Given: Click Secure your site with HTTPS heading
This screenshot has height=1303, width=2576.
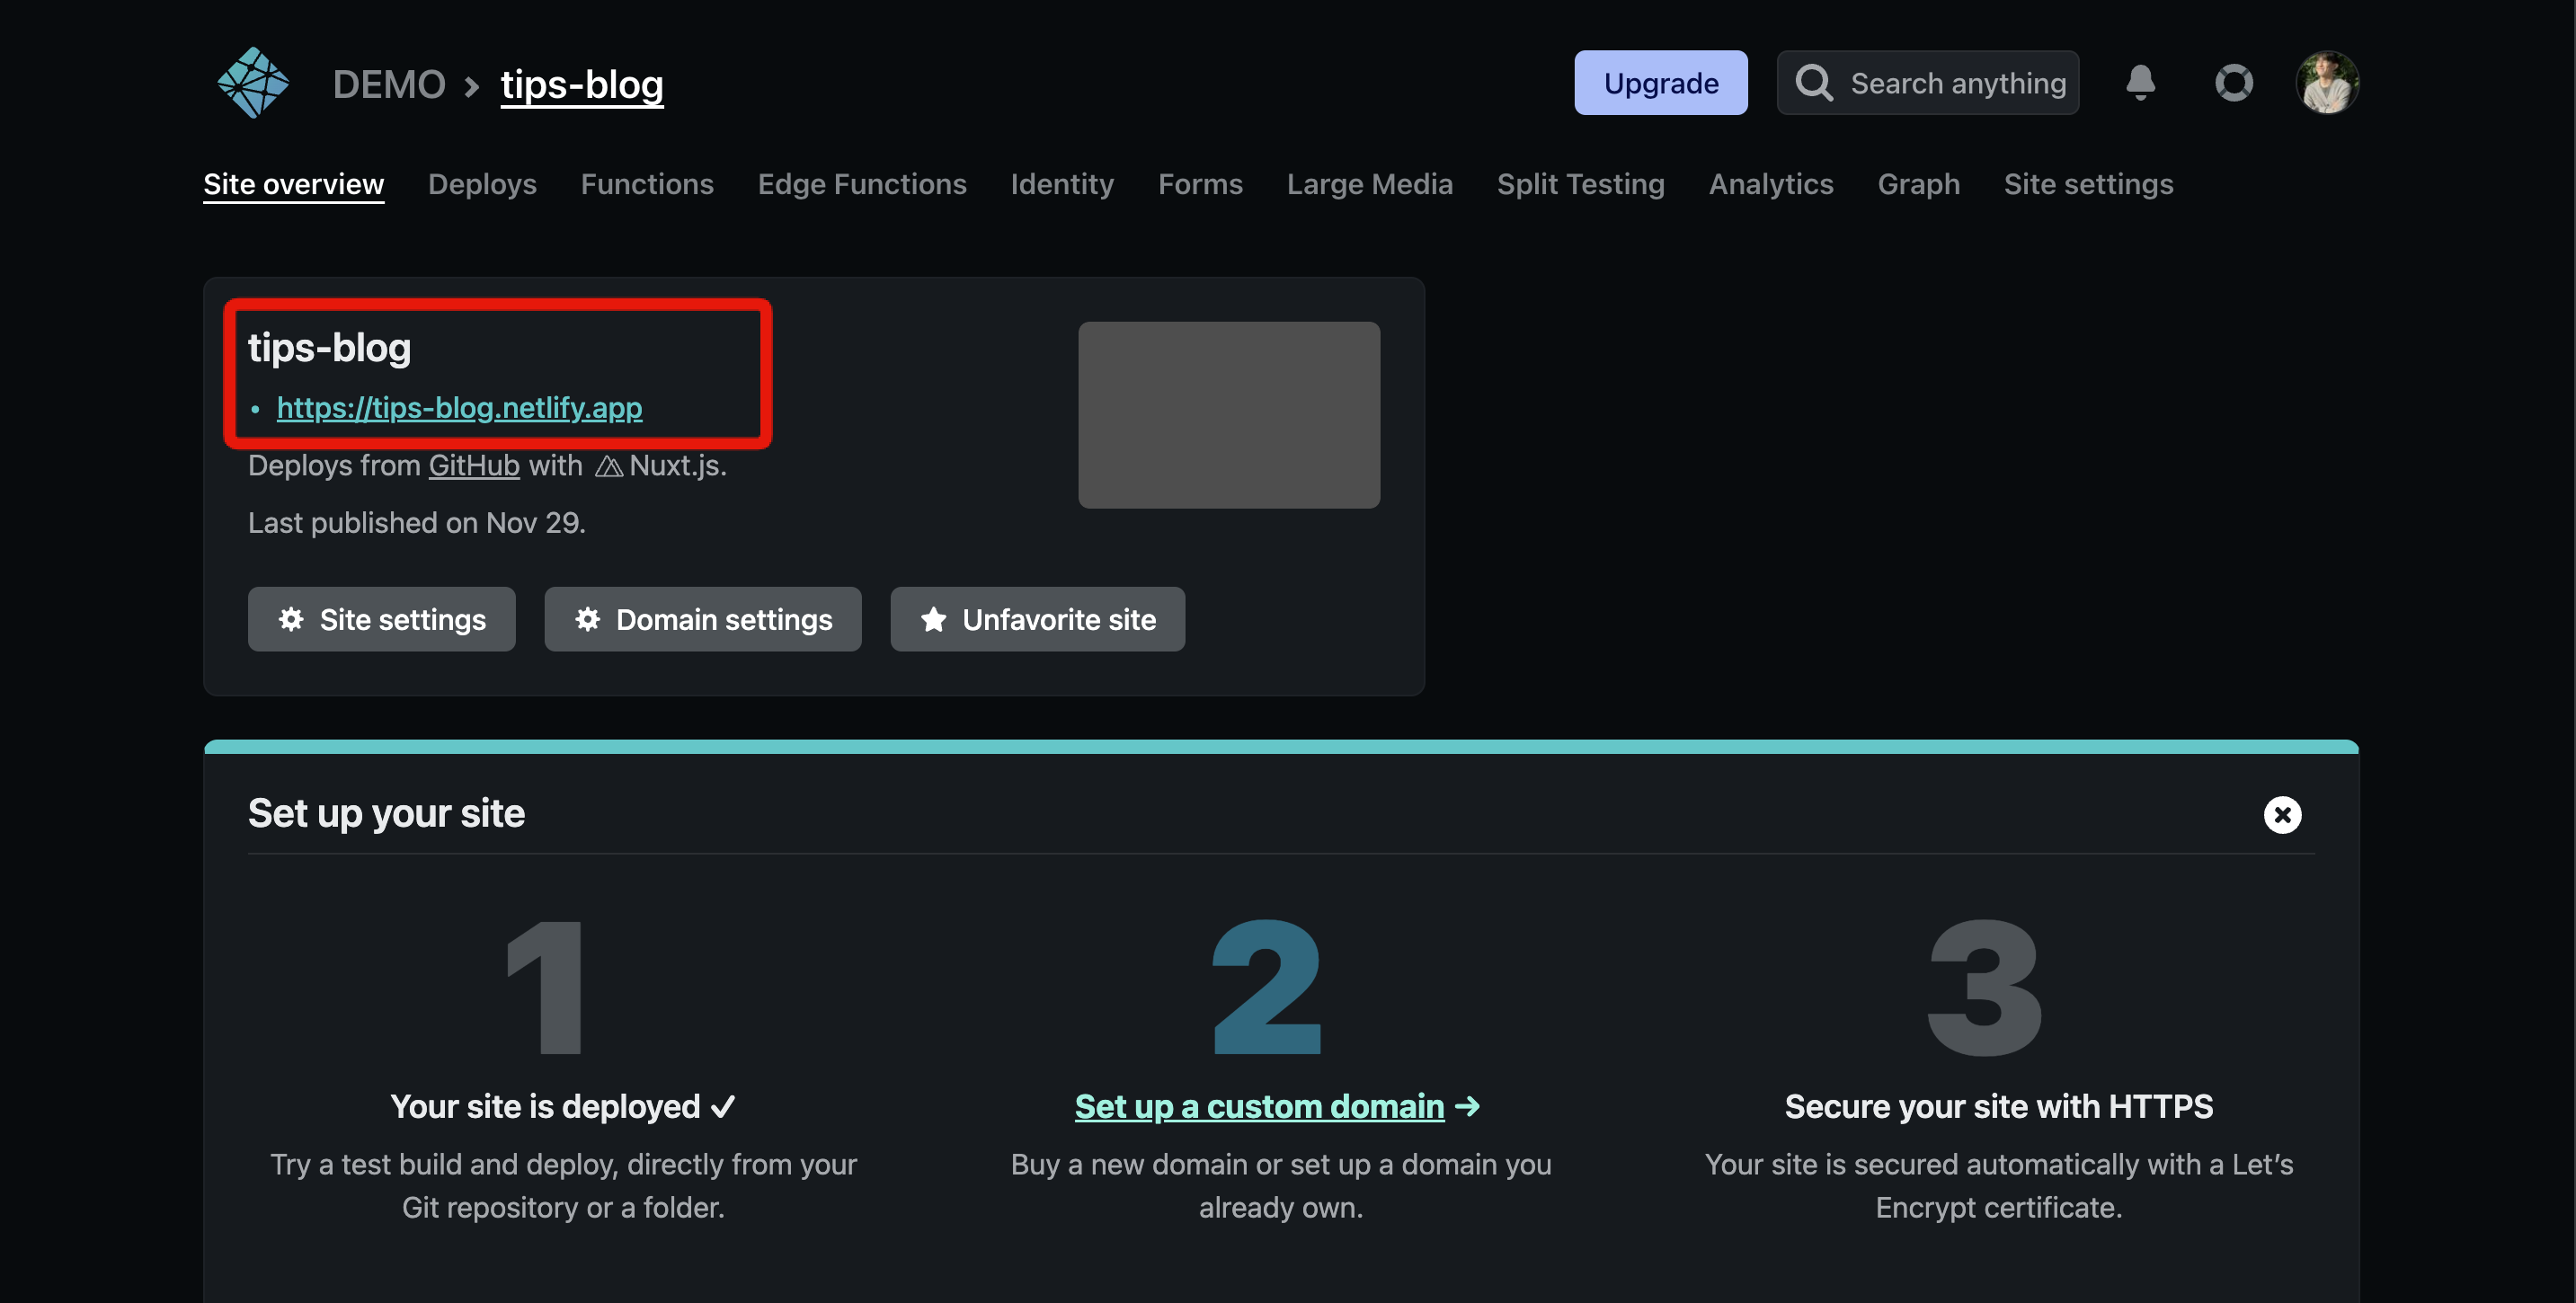Looking at the screenshot, I should (1998, 1106).
